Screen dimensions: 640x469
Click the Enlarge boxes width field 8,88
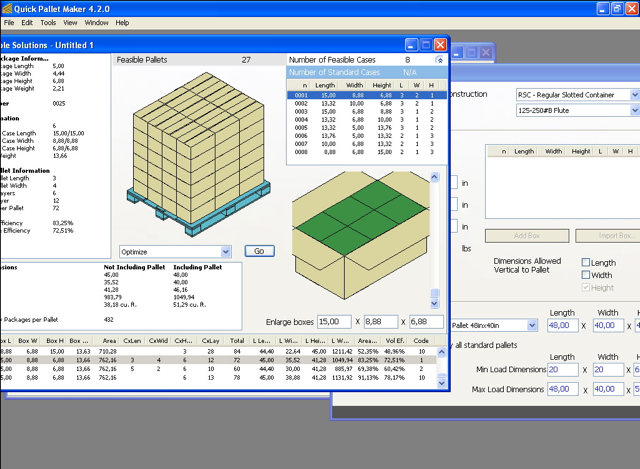point(381,322)
